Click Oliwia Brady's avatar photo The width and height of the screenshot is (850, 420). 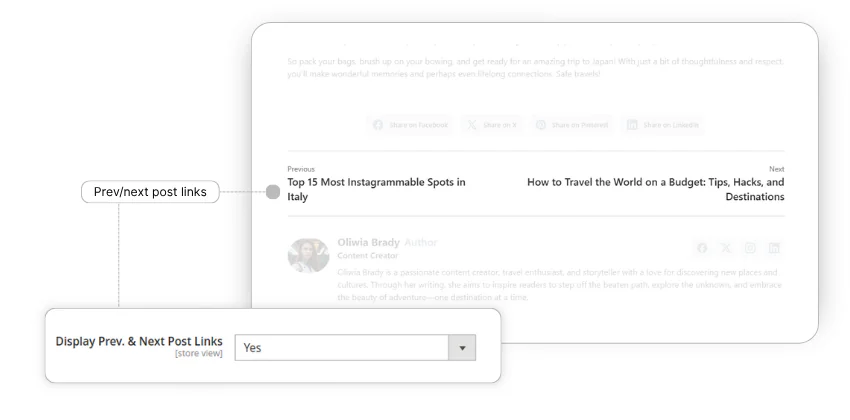pyautogui.click(x=308, y=256)
